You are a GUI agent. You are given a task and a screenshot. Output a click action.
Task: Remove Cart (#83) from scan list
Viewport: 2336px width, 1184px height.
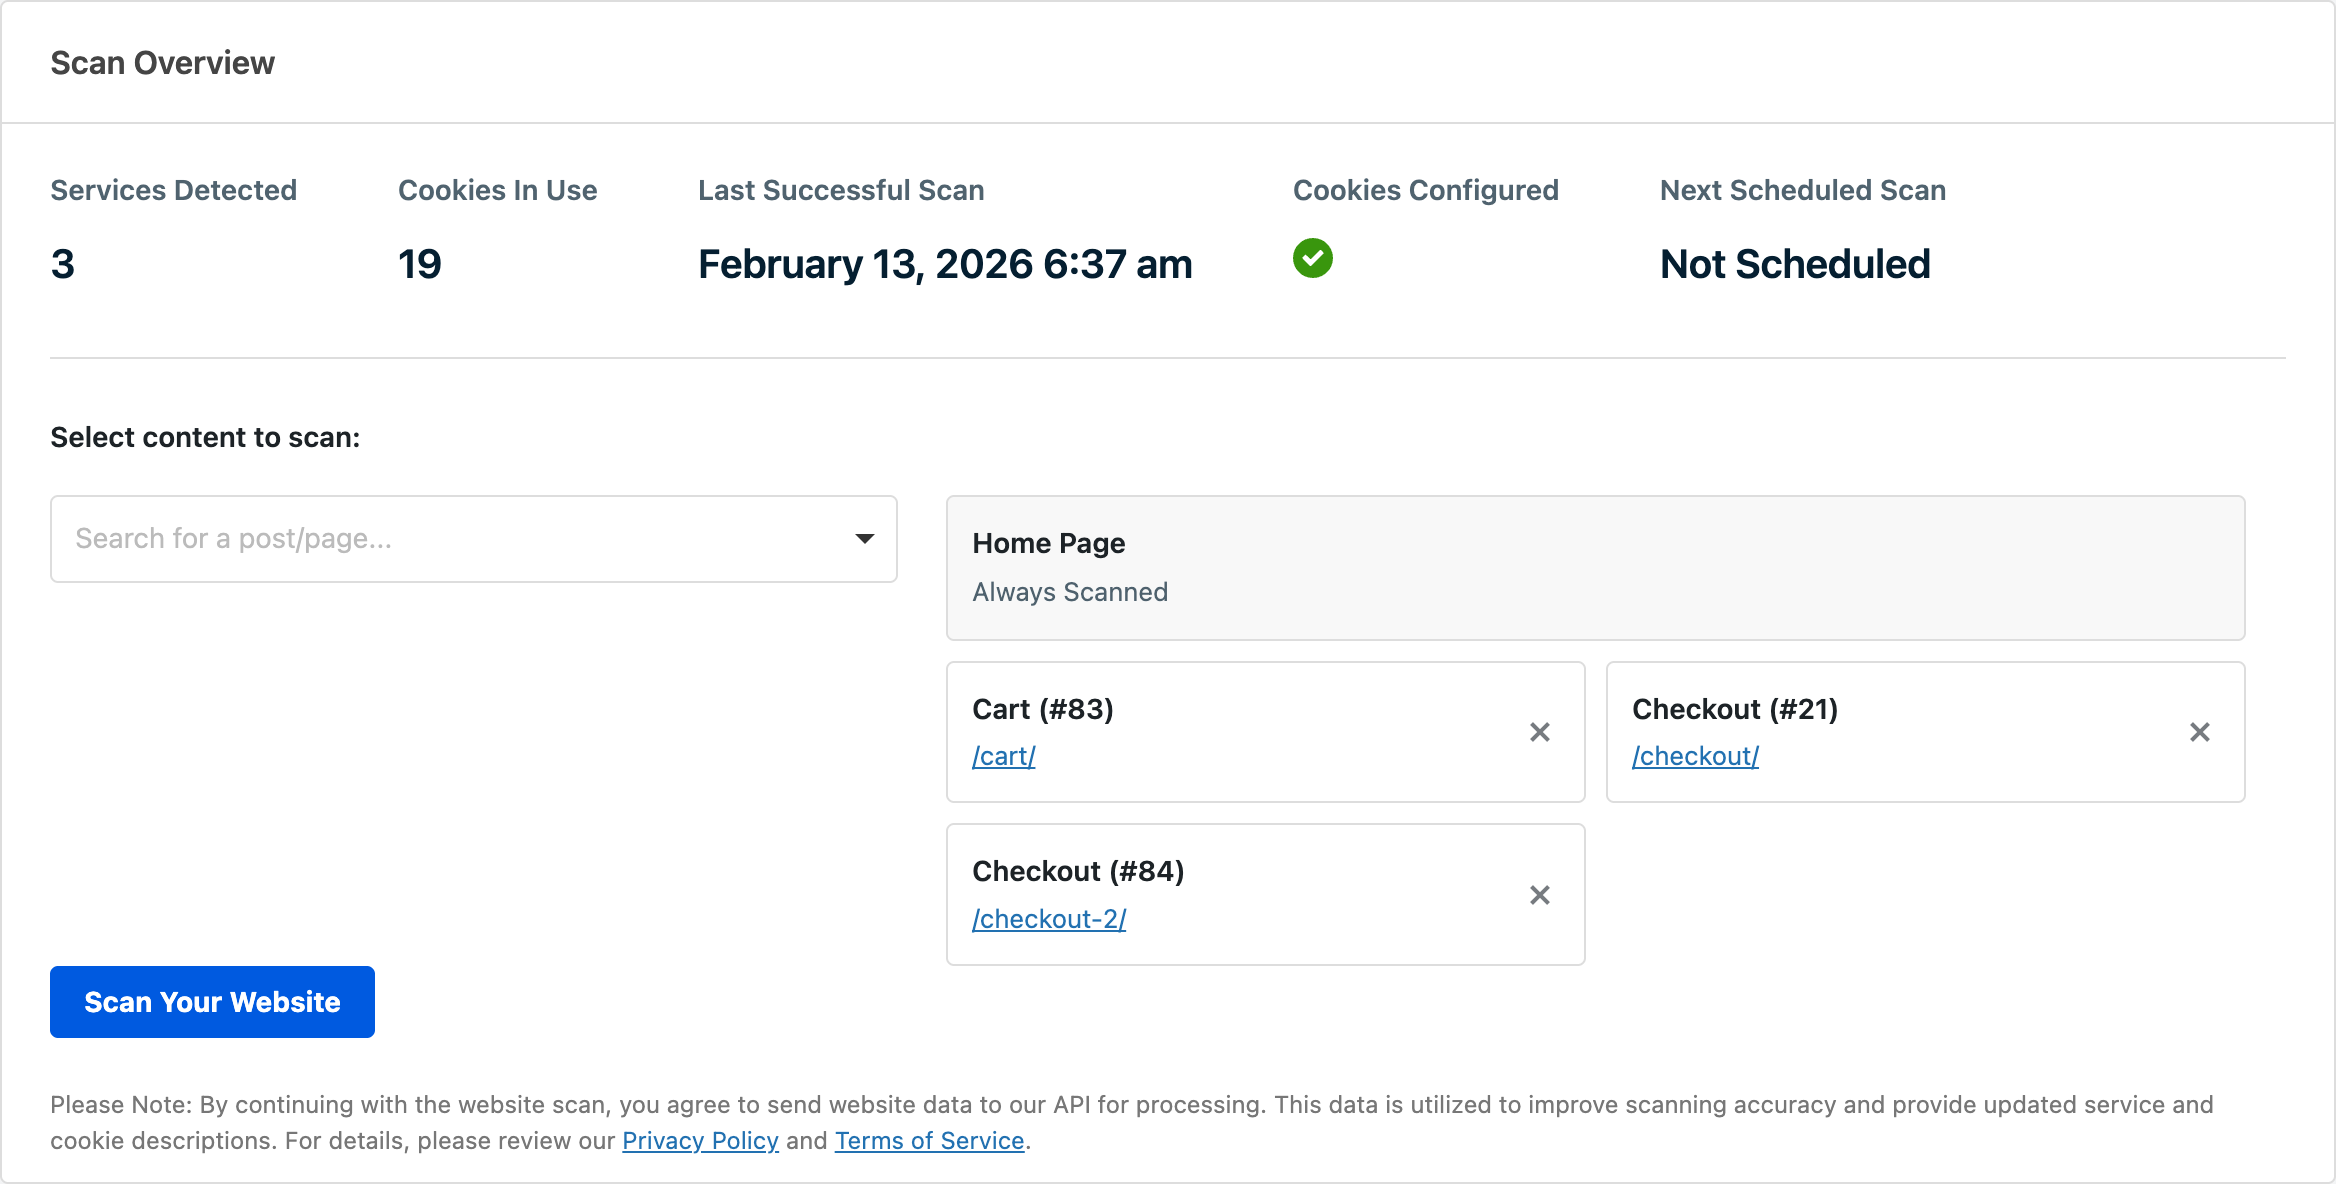[1540, 732]
